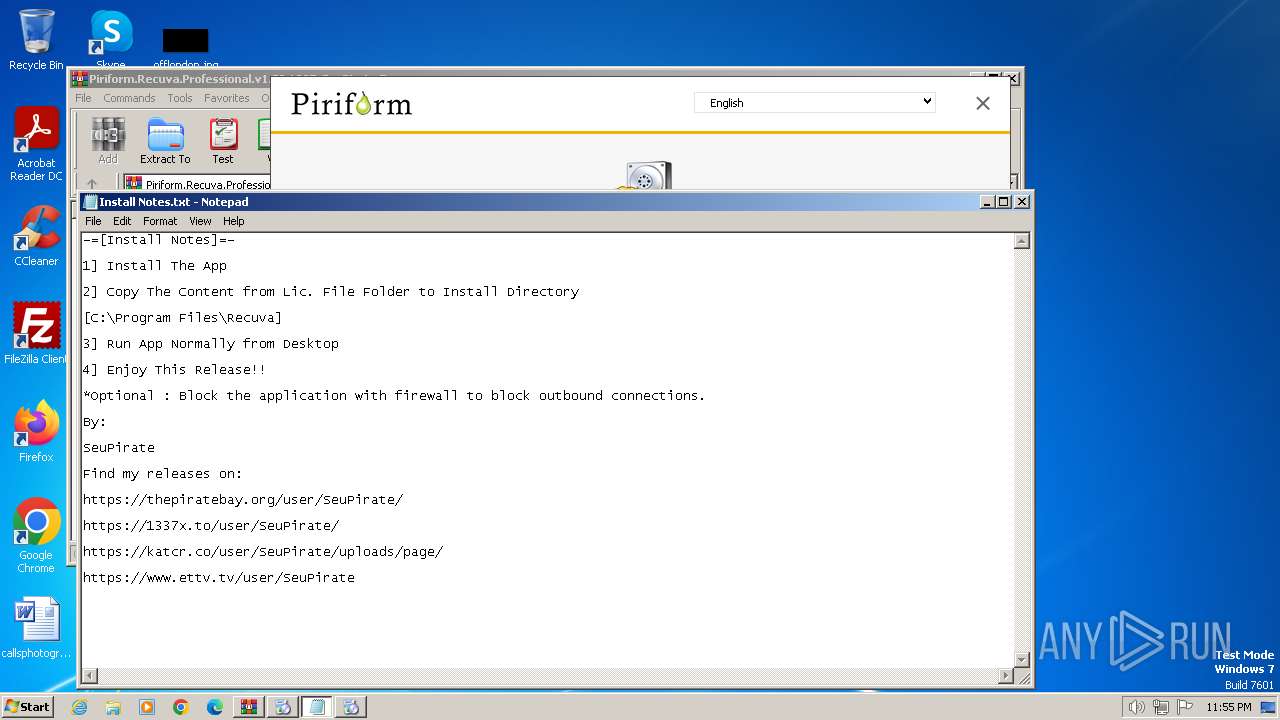The width and height of the screenshot is (1280, 720).
Task: Switch to the second Recuva installer taskbar button
Action: click(351, 707)
